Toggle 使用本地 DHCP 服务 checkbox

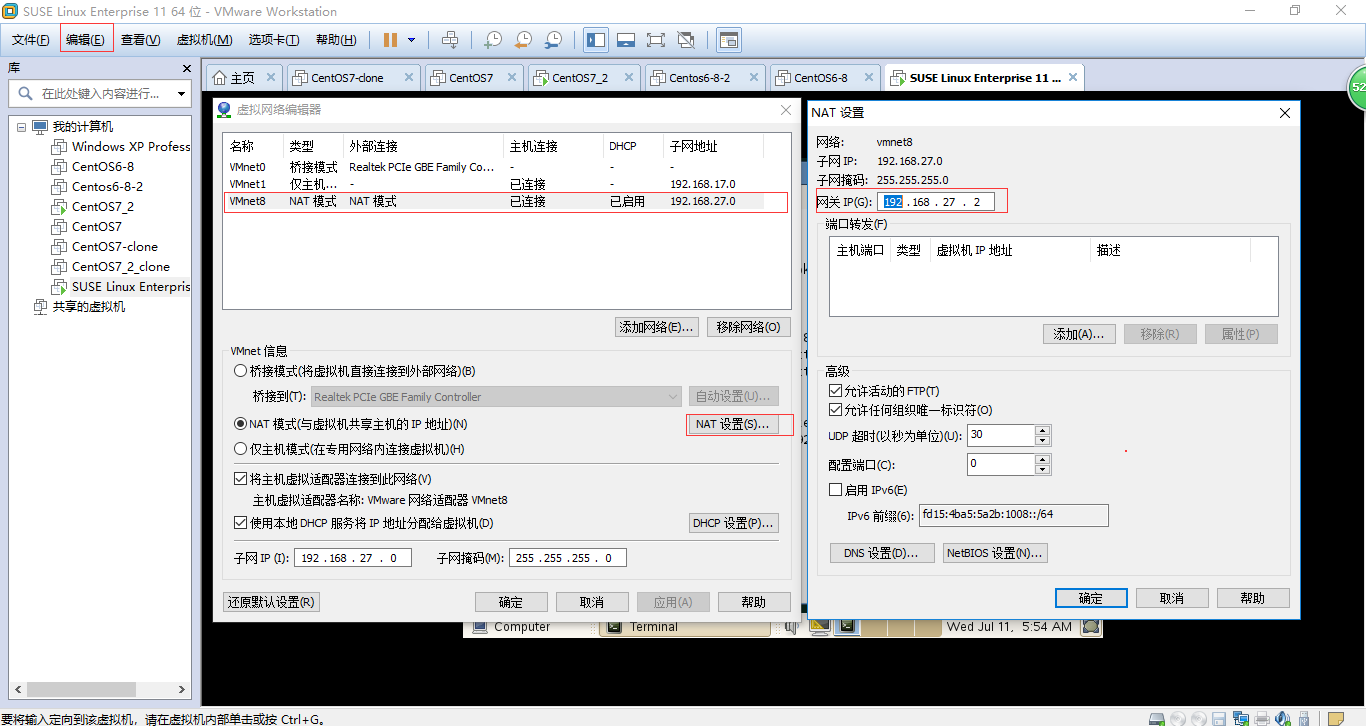point(240,523)
